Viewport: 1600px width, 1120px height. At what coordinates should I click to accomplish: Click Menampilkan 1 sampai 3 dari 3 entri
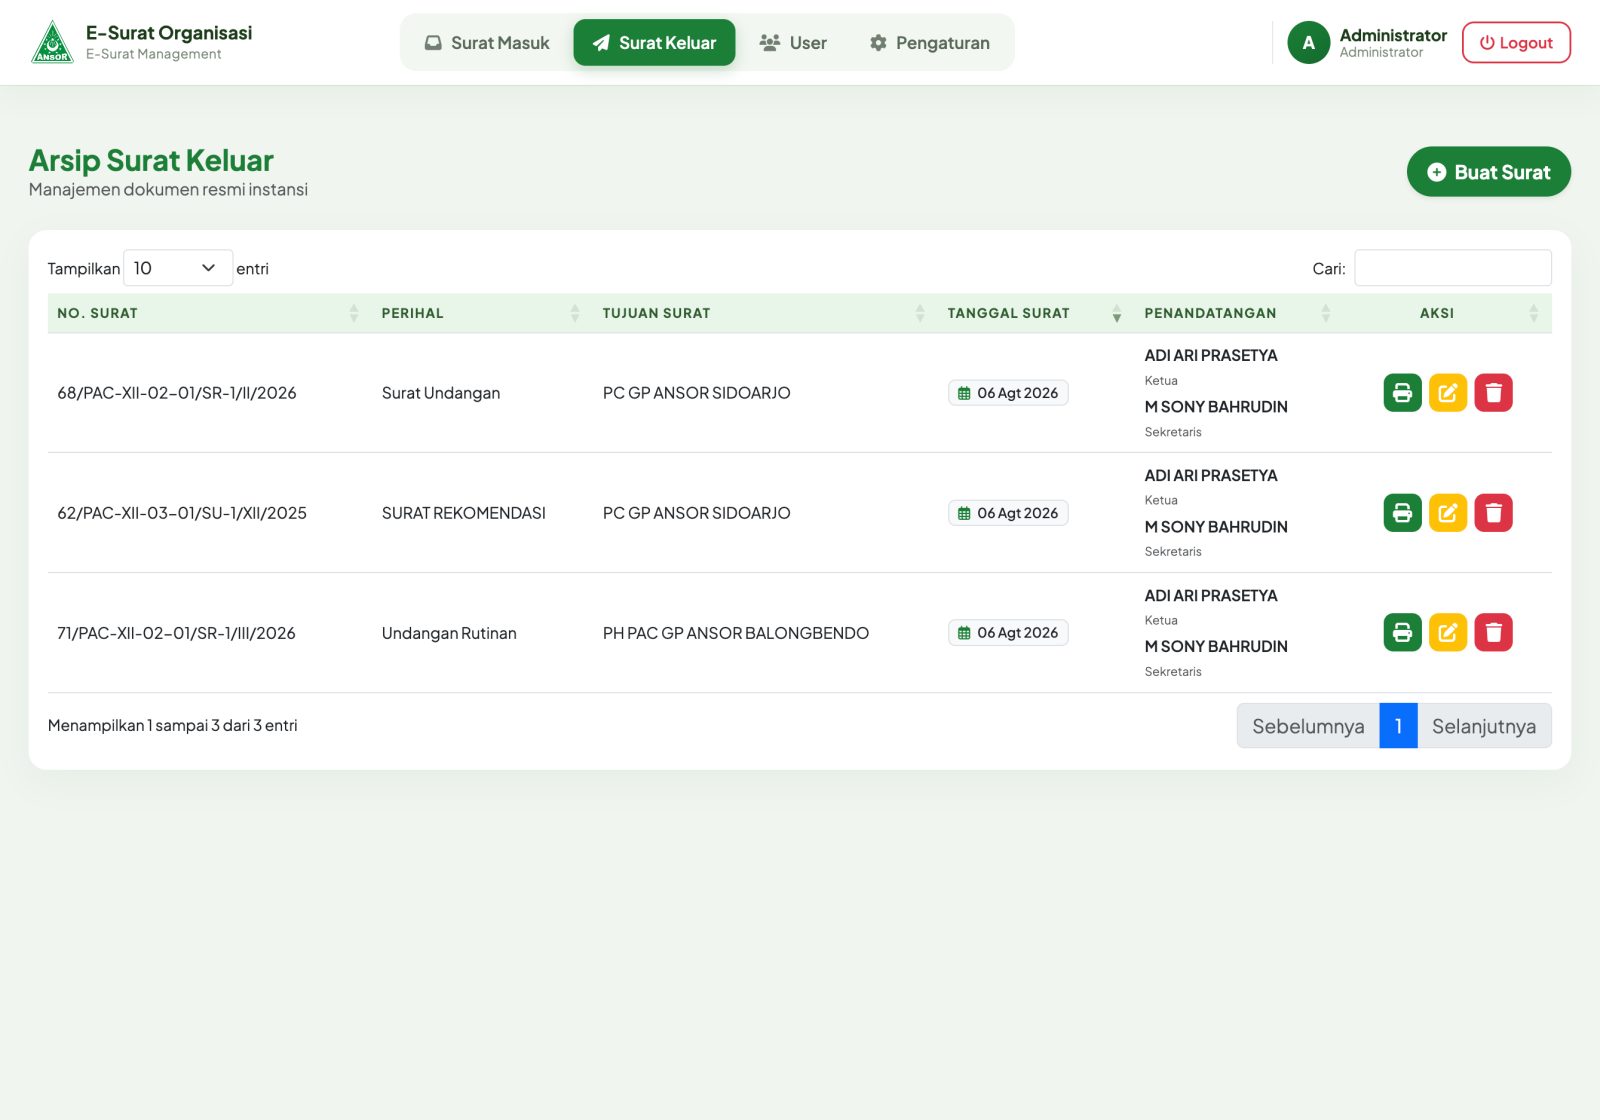pos(173,725)
